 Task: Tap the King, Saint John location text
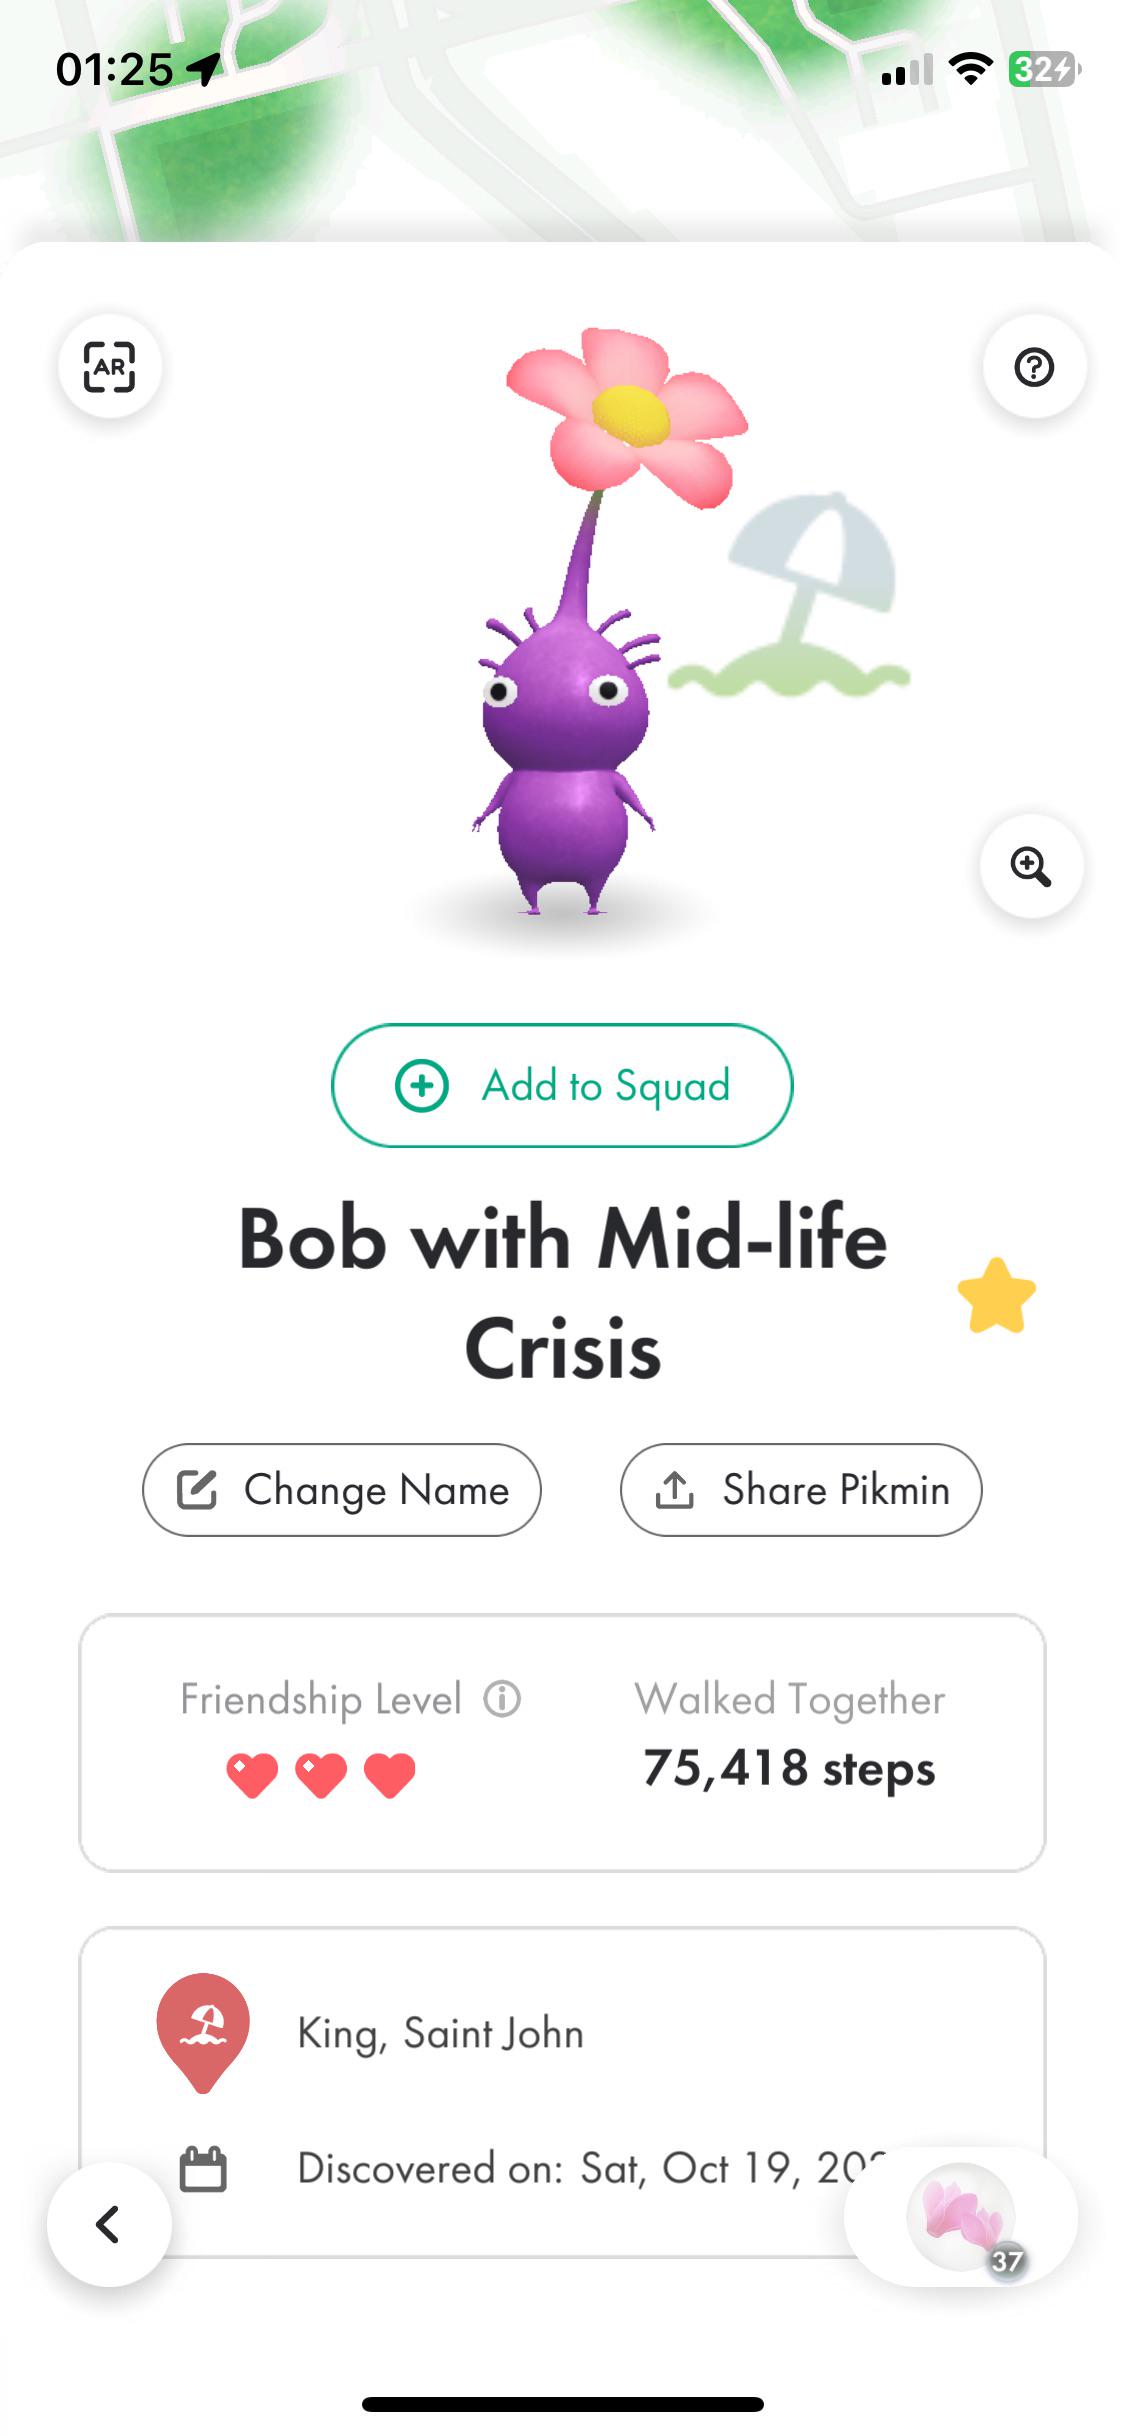[440, 2033]
